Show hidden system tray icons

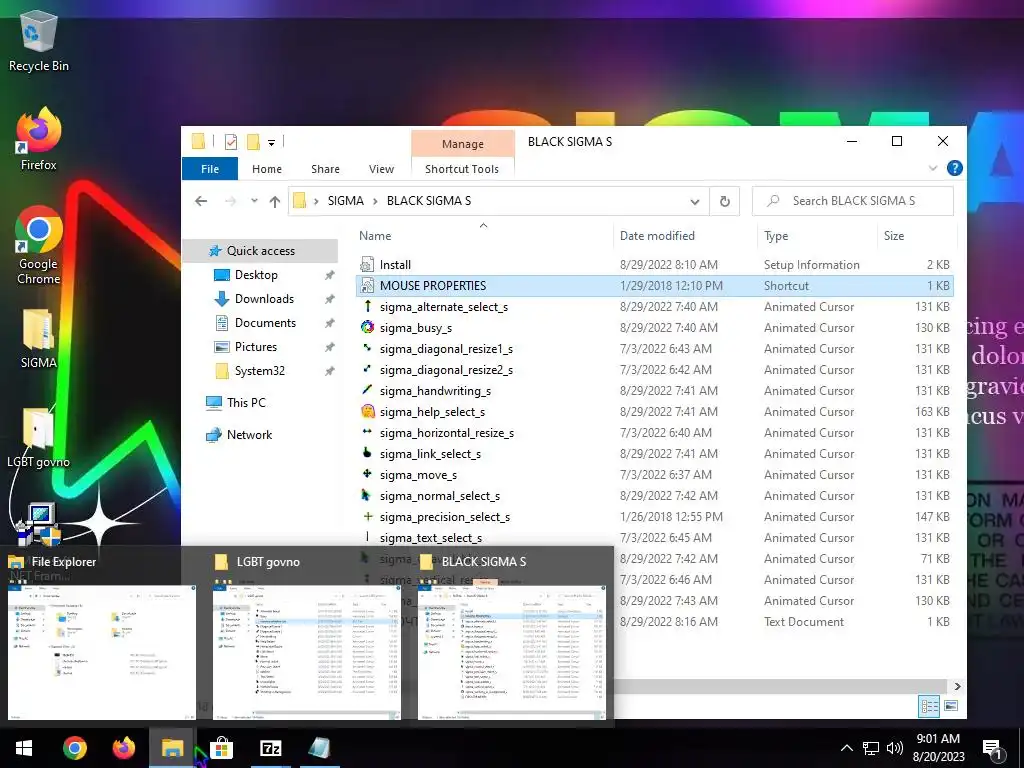[x=846, y=748]
